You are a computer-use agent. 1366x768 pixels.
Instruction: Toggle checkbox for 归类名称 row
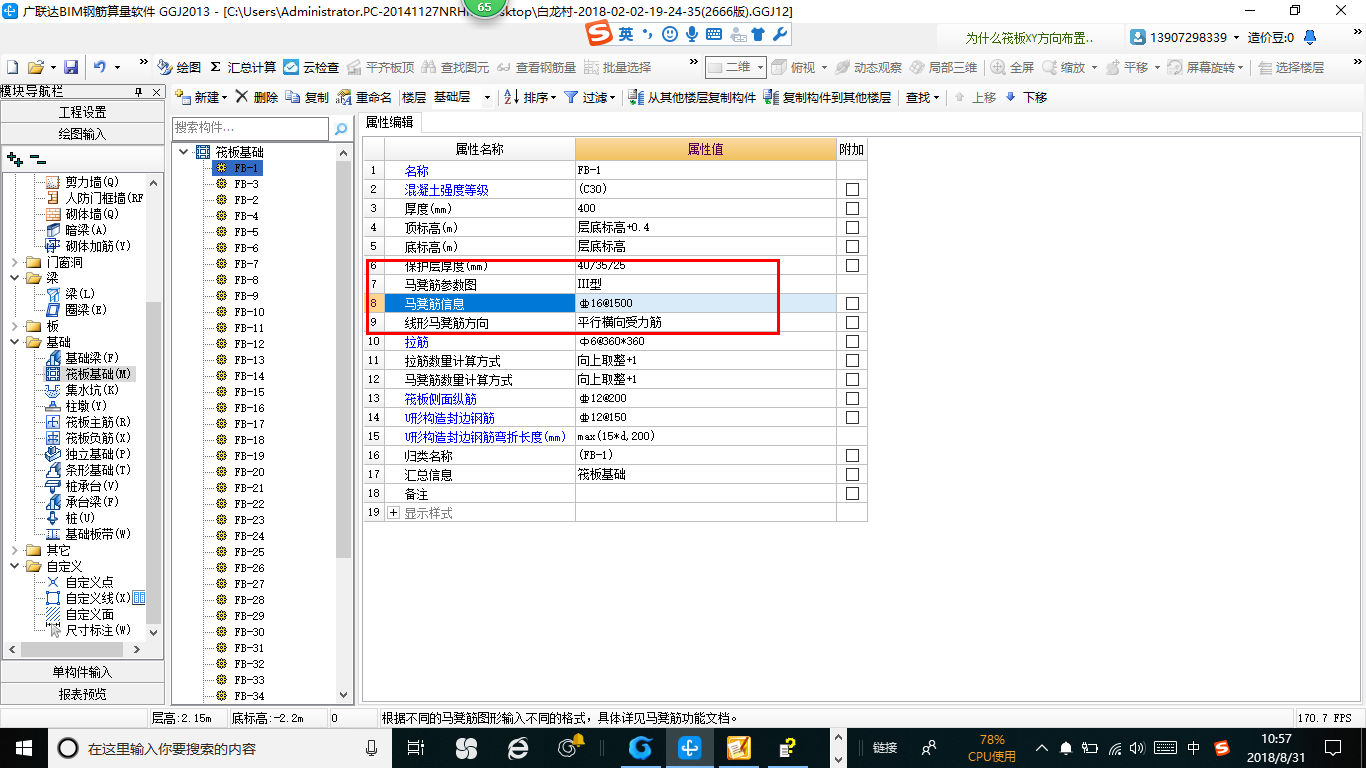click(x=852, y=455)
